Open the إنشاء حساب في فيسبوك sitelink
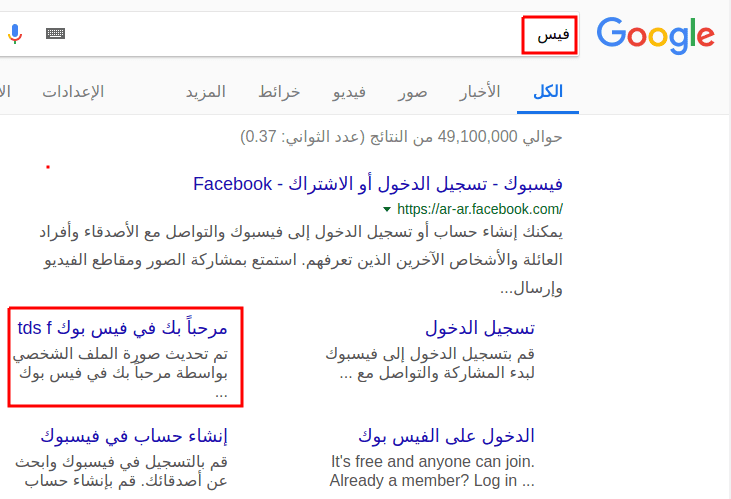731x499 pixels. (x=134, y=436)
